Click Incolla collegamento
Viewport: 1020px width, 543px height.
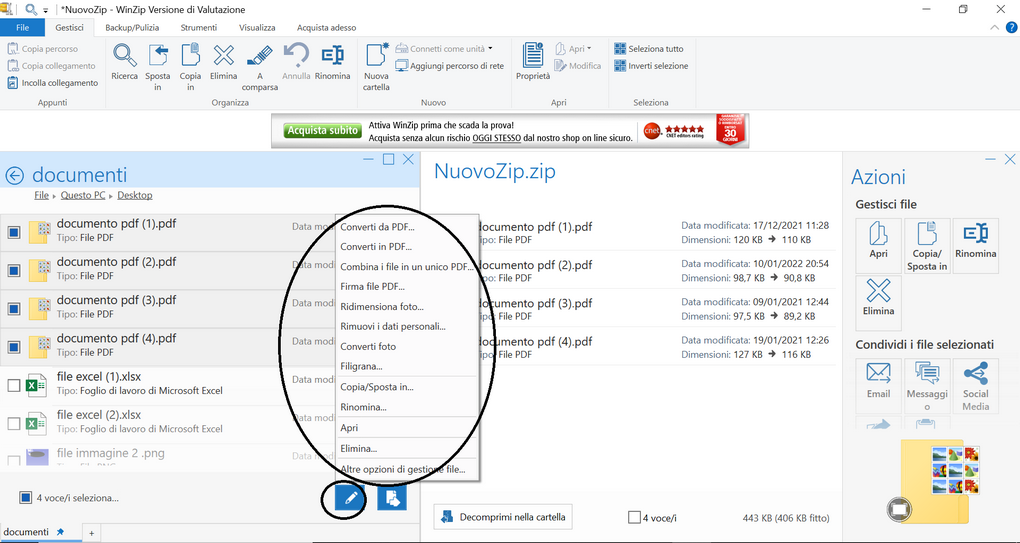coord(53,83)
